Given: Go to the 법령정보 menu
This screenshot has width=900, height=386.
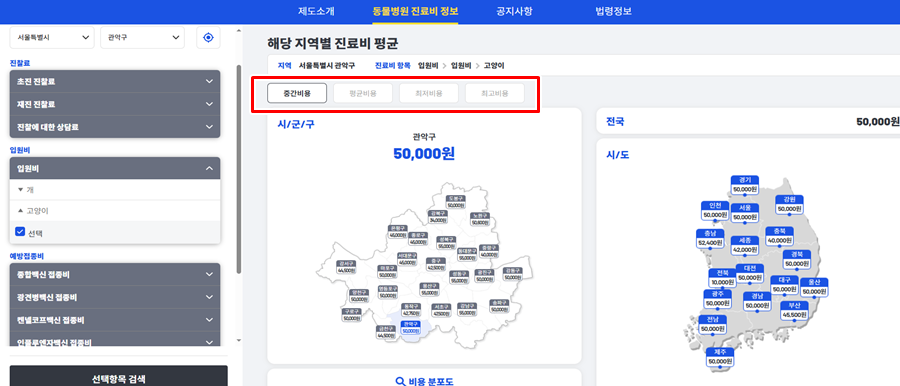Looking at the screenshot, I should tap(614, 11).
